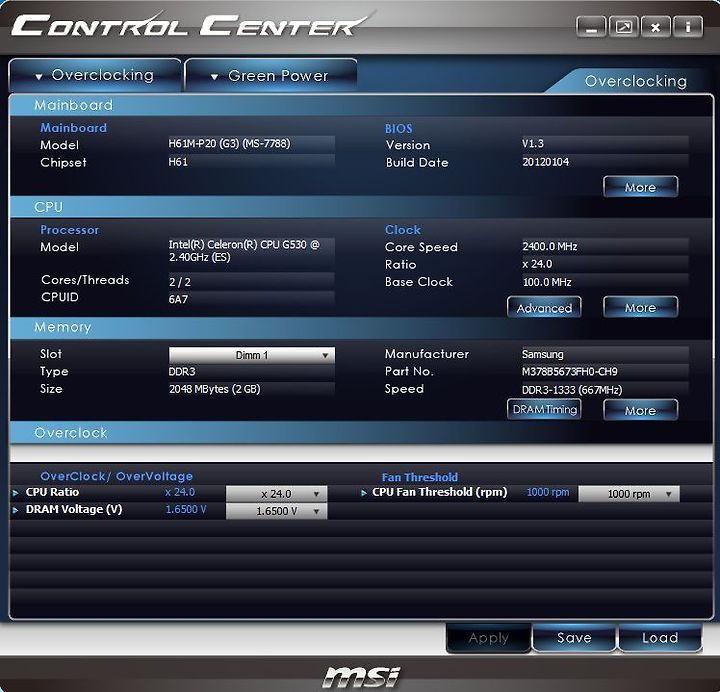Click memory speed DDR3-1333 (667MHz)
720x692 pixels.
[x=572, y=390]
